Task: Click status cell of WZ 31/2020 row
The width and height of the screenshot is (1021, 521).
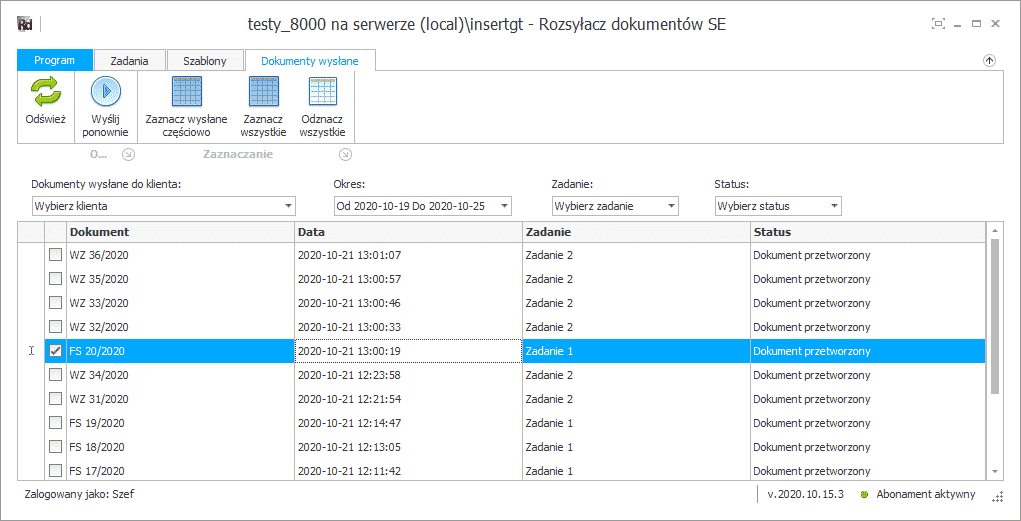Action: point(868,399)
